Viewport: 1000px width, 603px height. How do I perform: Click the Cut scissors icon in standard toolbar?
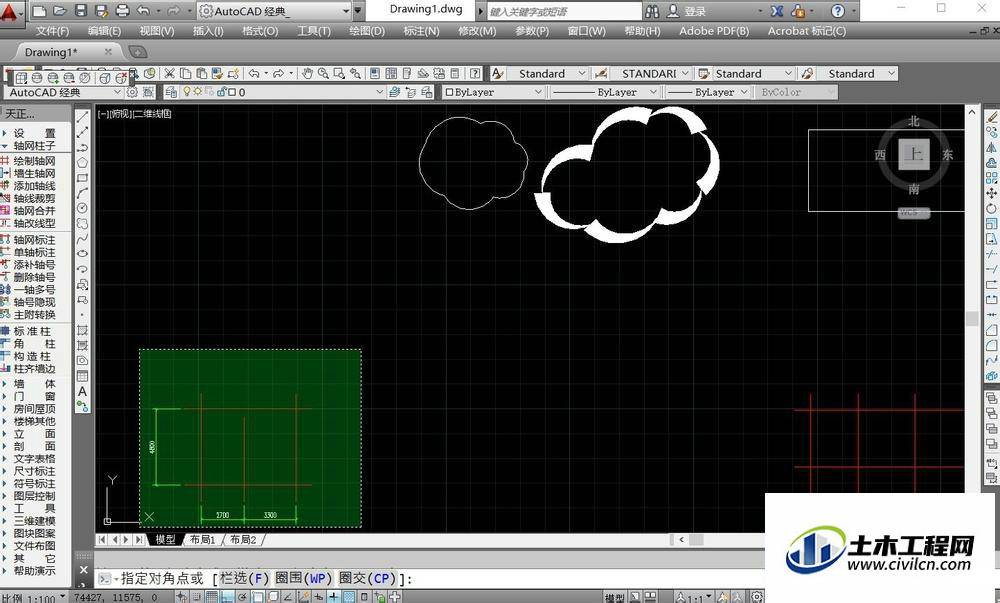(169, 74)
